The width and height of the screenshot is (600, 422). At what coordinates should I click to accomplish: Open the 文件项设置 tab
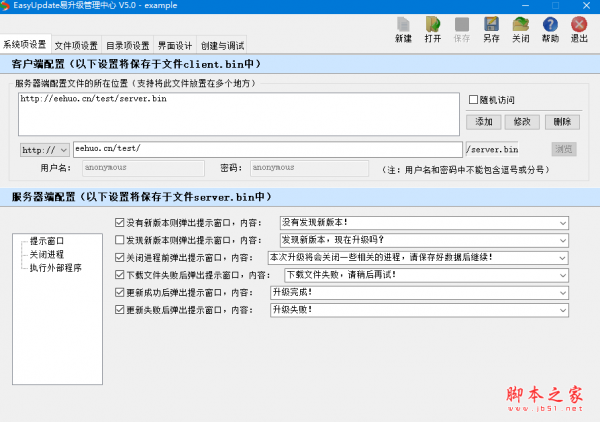[76, 46]
